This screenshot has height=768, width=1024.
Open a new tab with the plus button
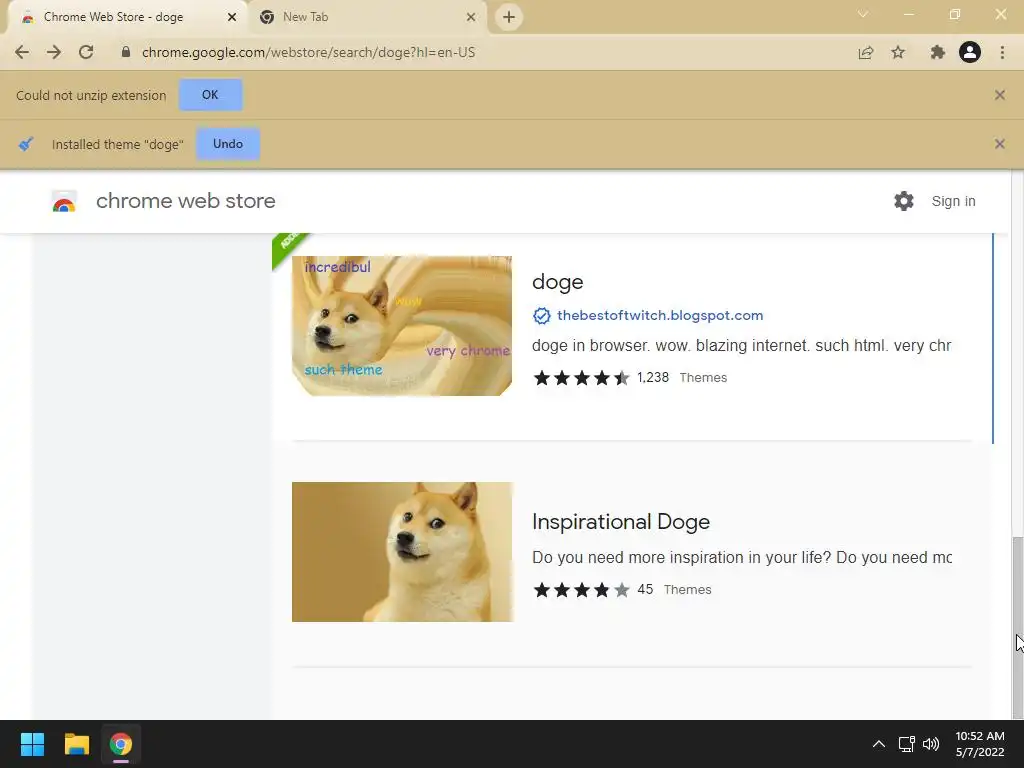click(x=509, y=17)
